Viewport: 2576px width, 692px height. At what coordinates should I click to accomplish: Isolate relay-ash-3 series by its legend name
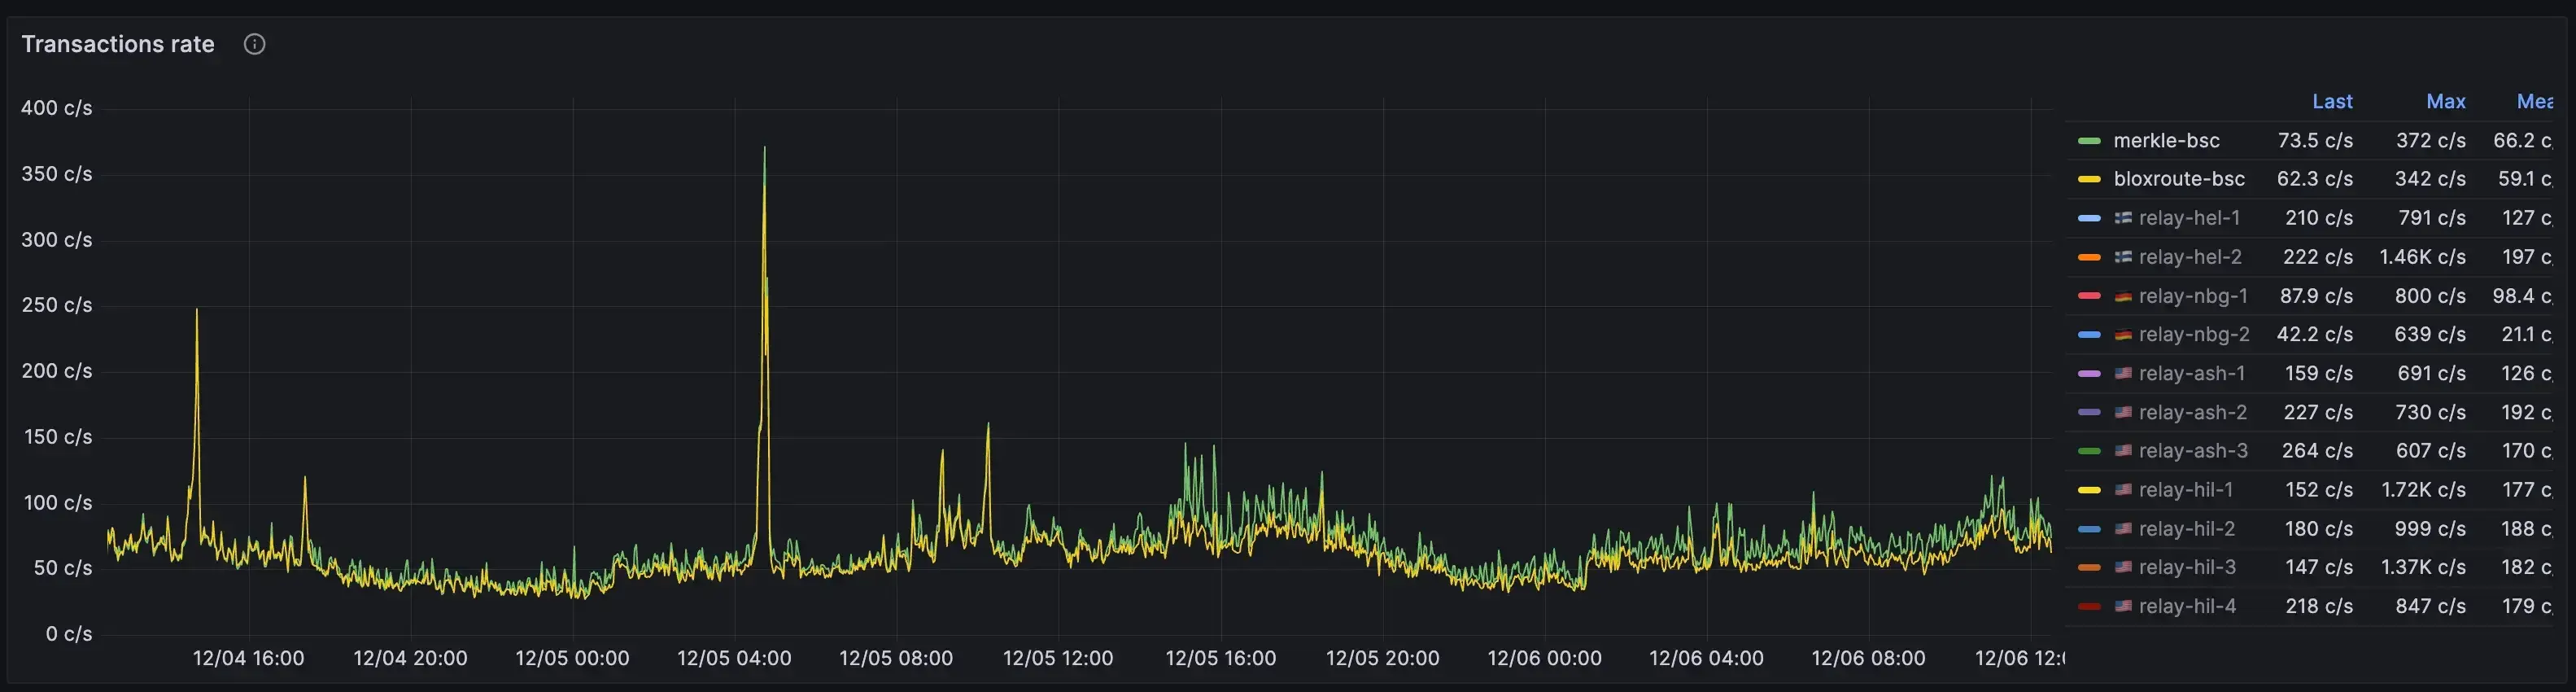(x=2192, y=451)
